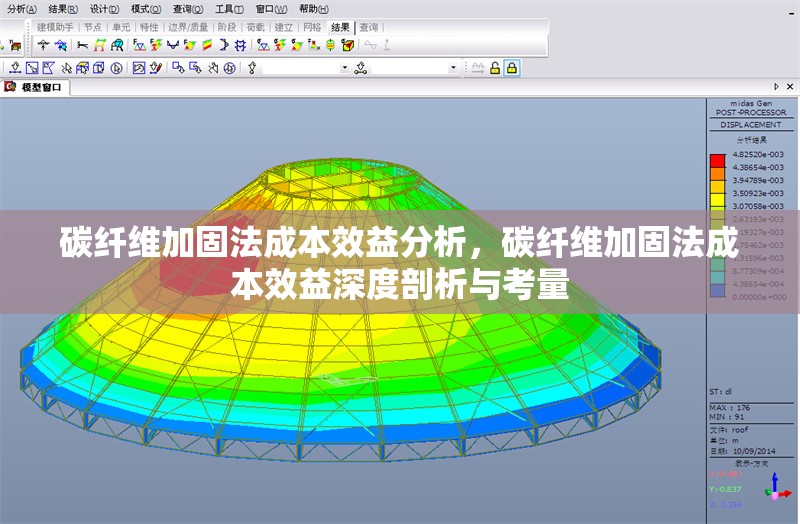Click the green and yellow spinning-top icon
This screenshot has height=524, width=800.
click(331, 45)
